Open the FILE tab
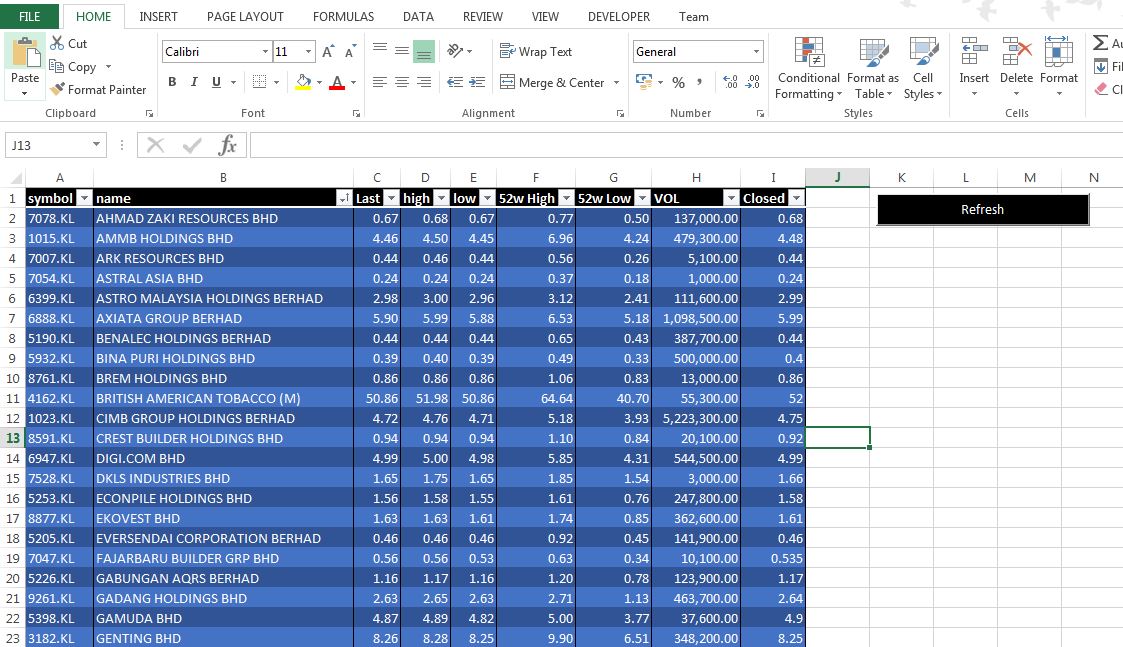The width and height of the screenshot is (1123, 647). click(29, 16)
